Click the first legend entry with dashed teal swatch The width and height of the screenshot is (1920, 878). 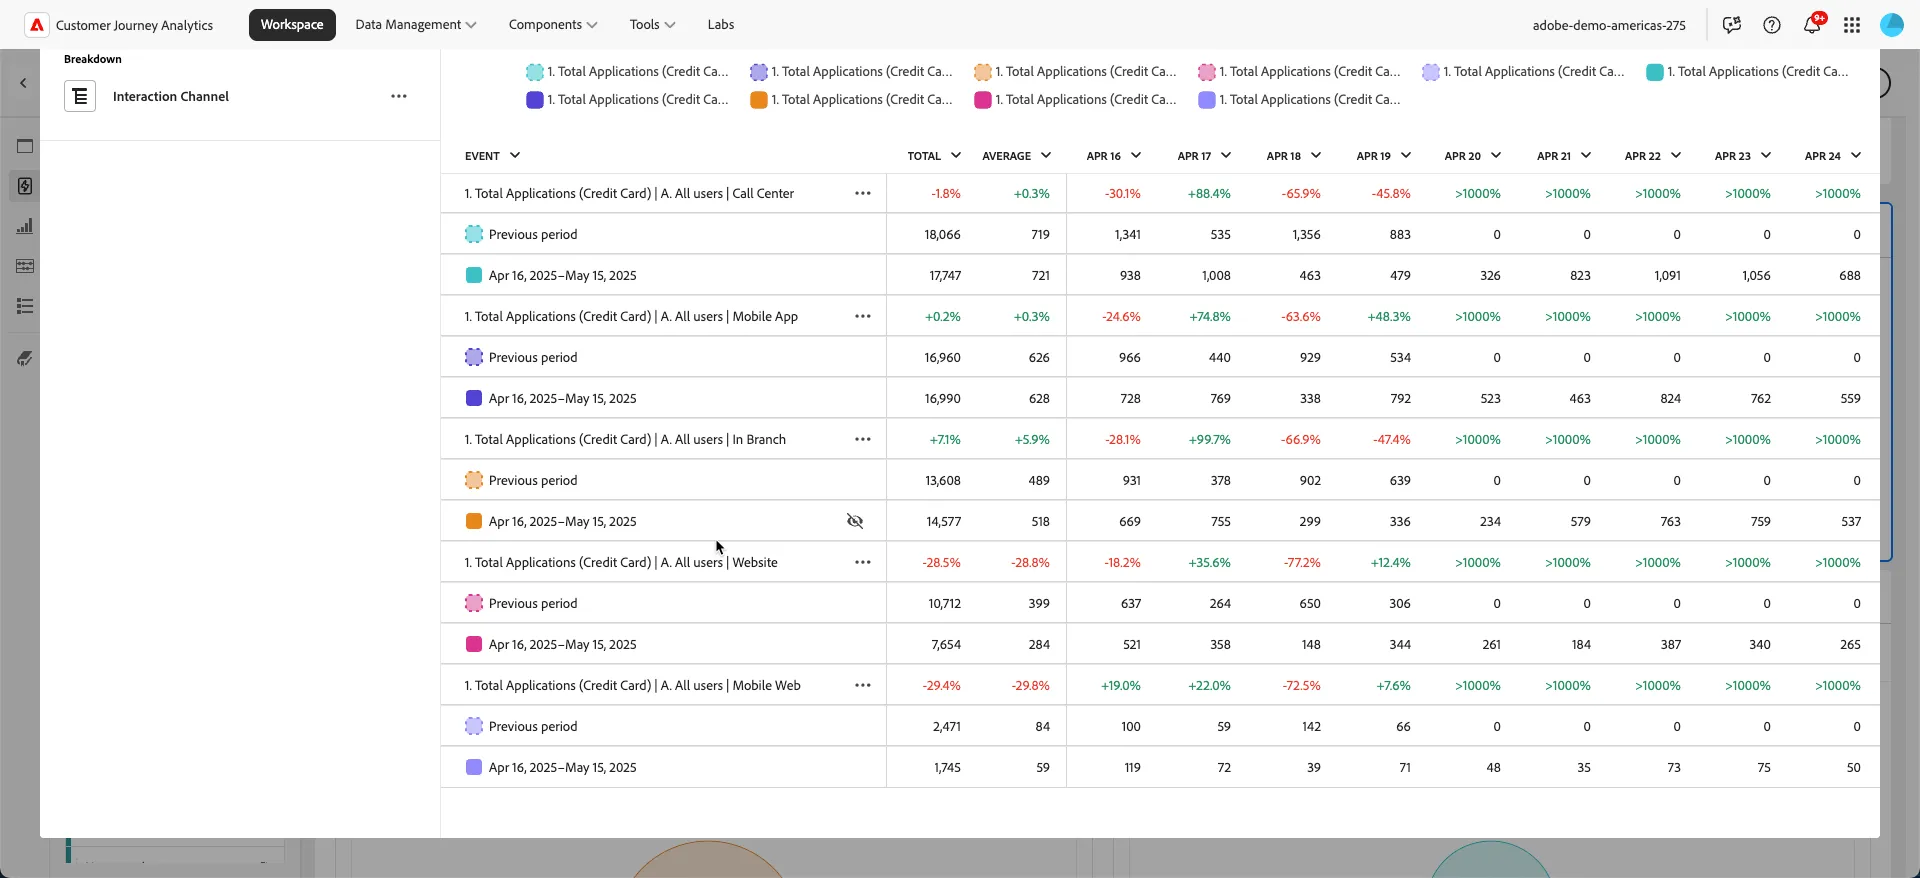pyautogui.click(x=627, y=72)
